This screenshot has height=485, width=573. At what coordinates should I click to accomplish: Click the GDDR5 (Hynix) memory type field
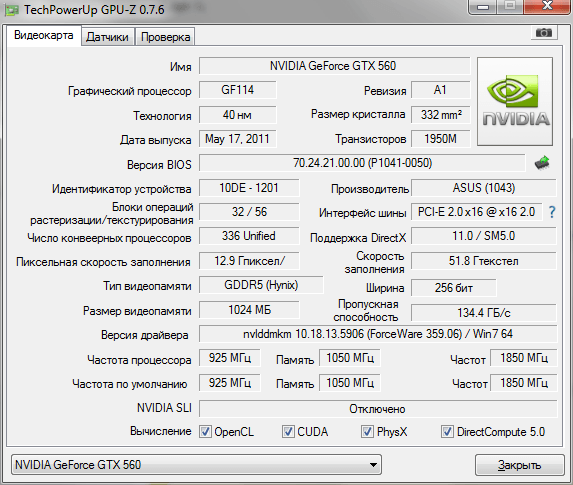tap(261, 285)
